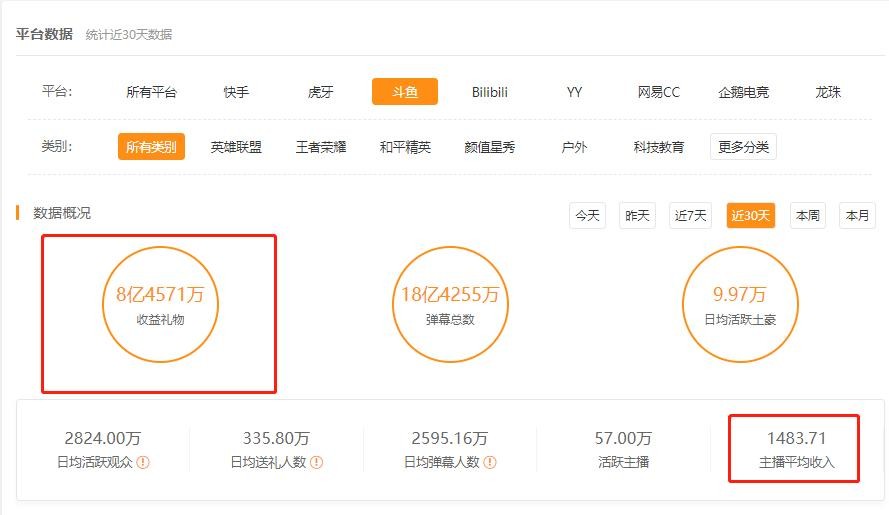Click info icon beside 日均弹幕人数
This screenshot has width=889, height=515.
click(x=490, y=463)
